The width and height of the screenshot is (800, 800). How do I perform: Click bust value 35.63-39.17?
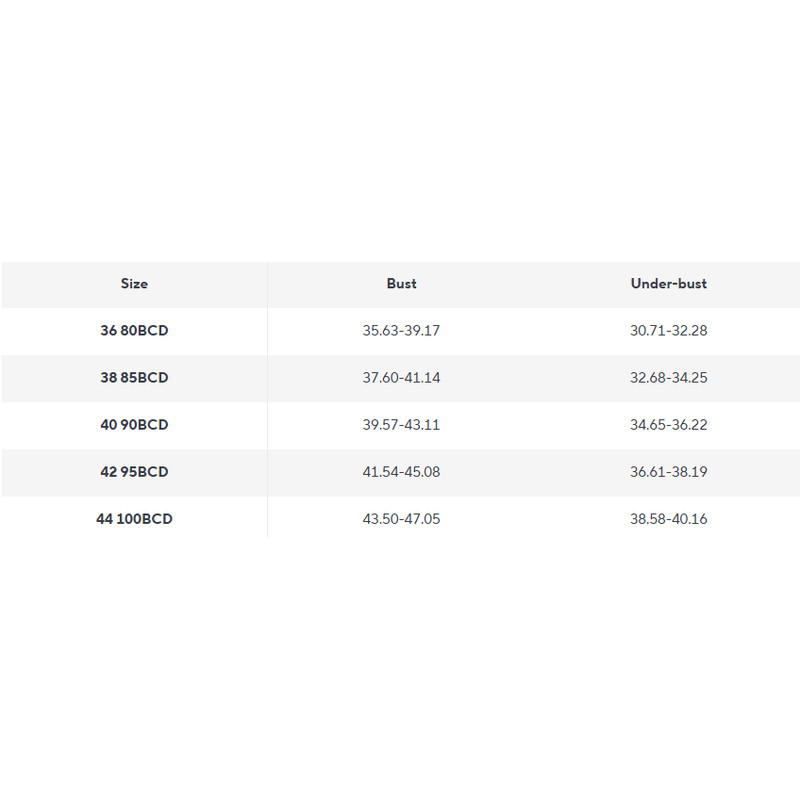point(401,331)
